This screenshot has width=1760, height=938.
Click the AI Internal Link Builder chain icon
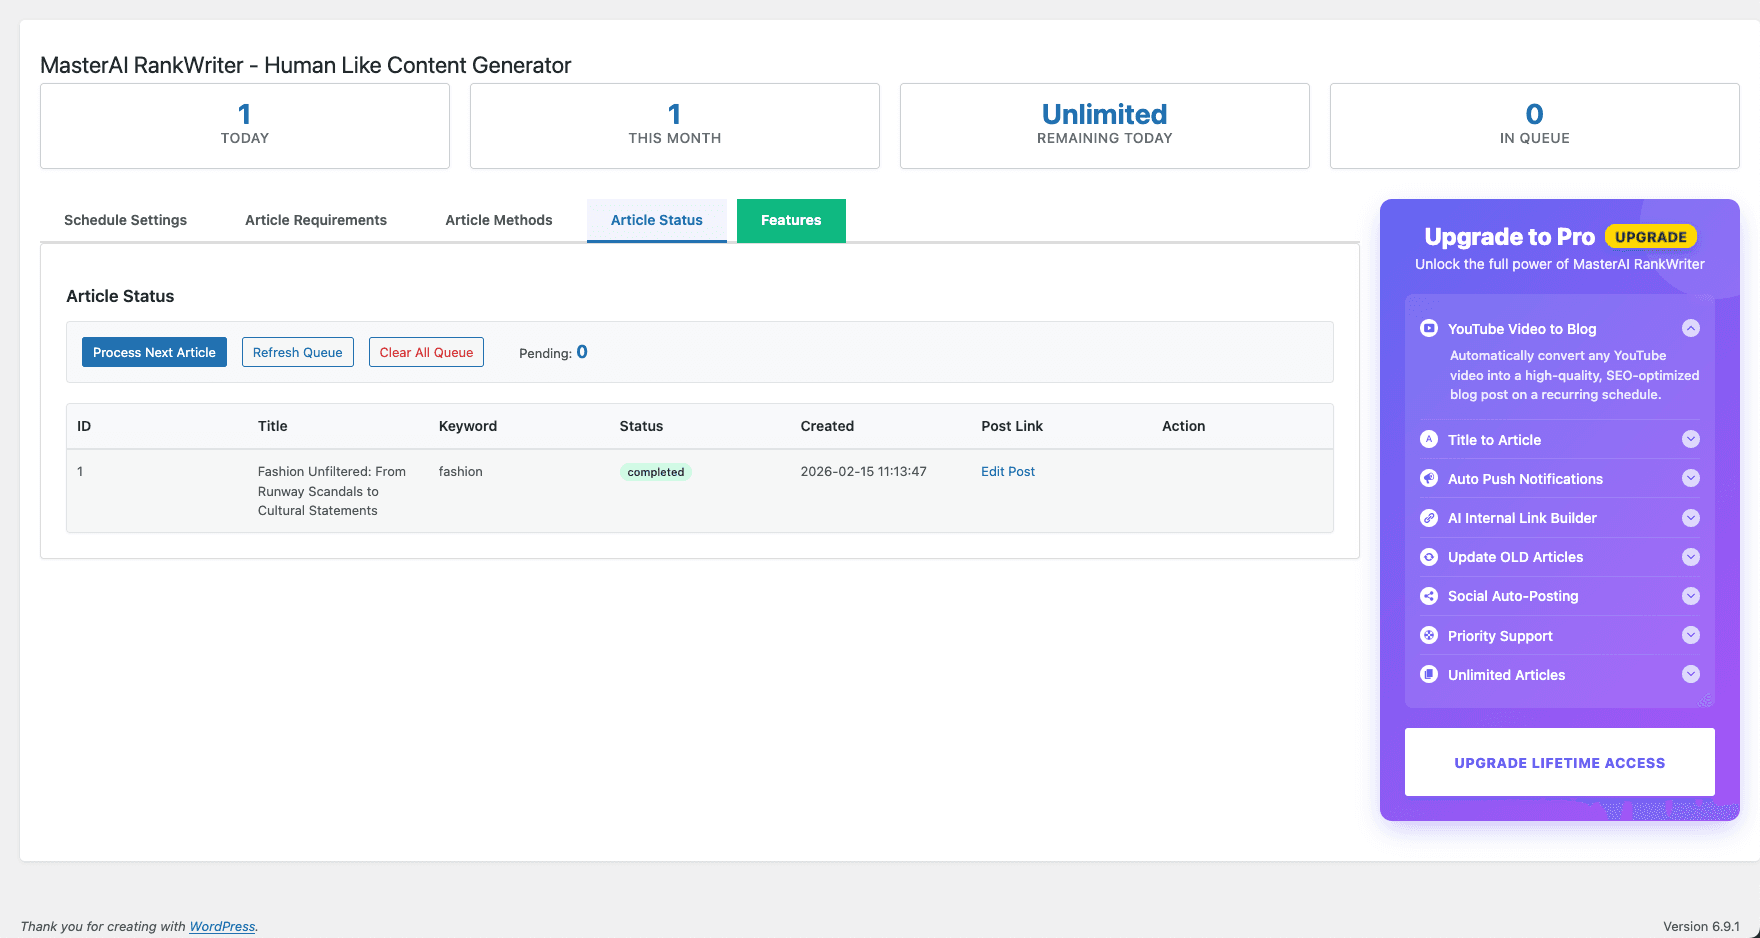point(1428,518)
